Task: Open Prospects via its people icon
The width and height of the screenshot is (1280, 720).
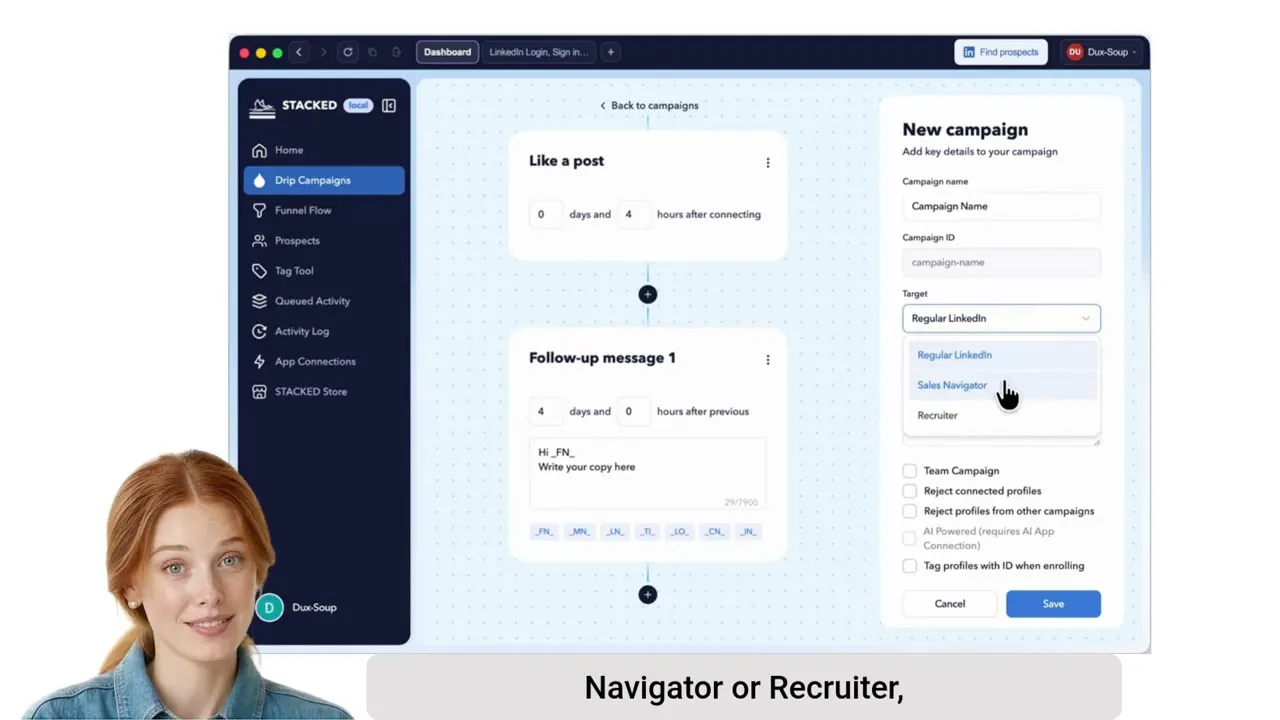Action: [259, 240]
